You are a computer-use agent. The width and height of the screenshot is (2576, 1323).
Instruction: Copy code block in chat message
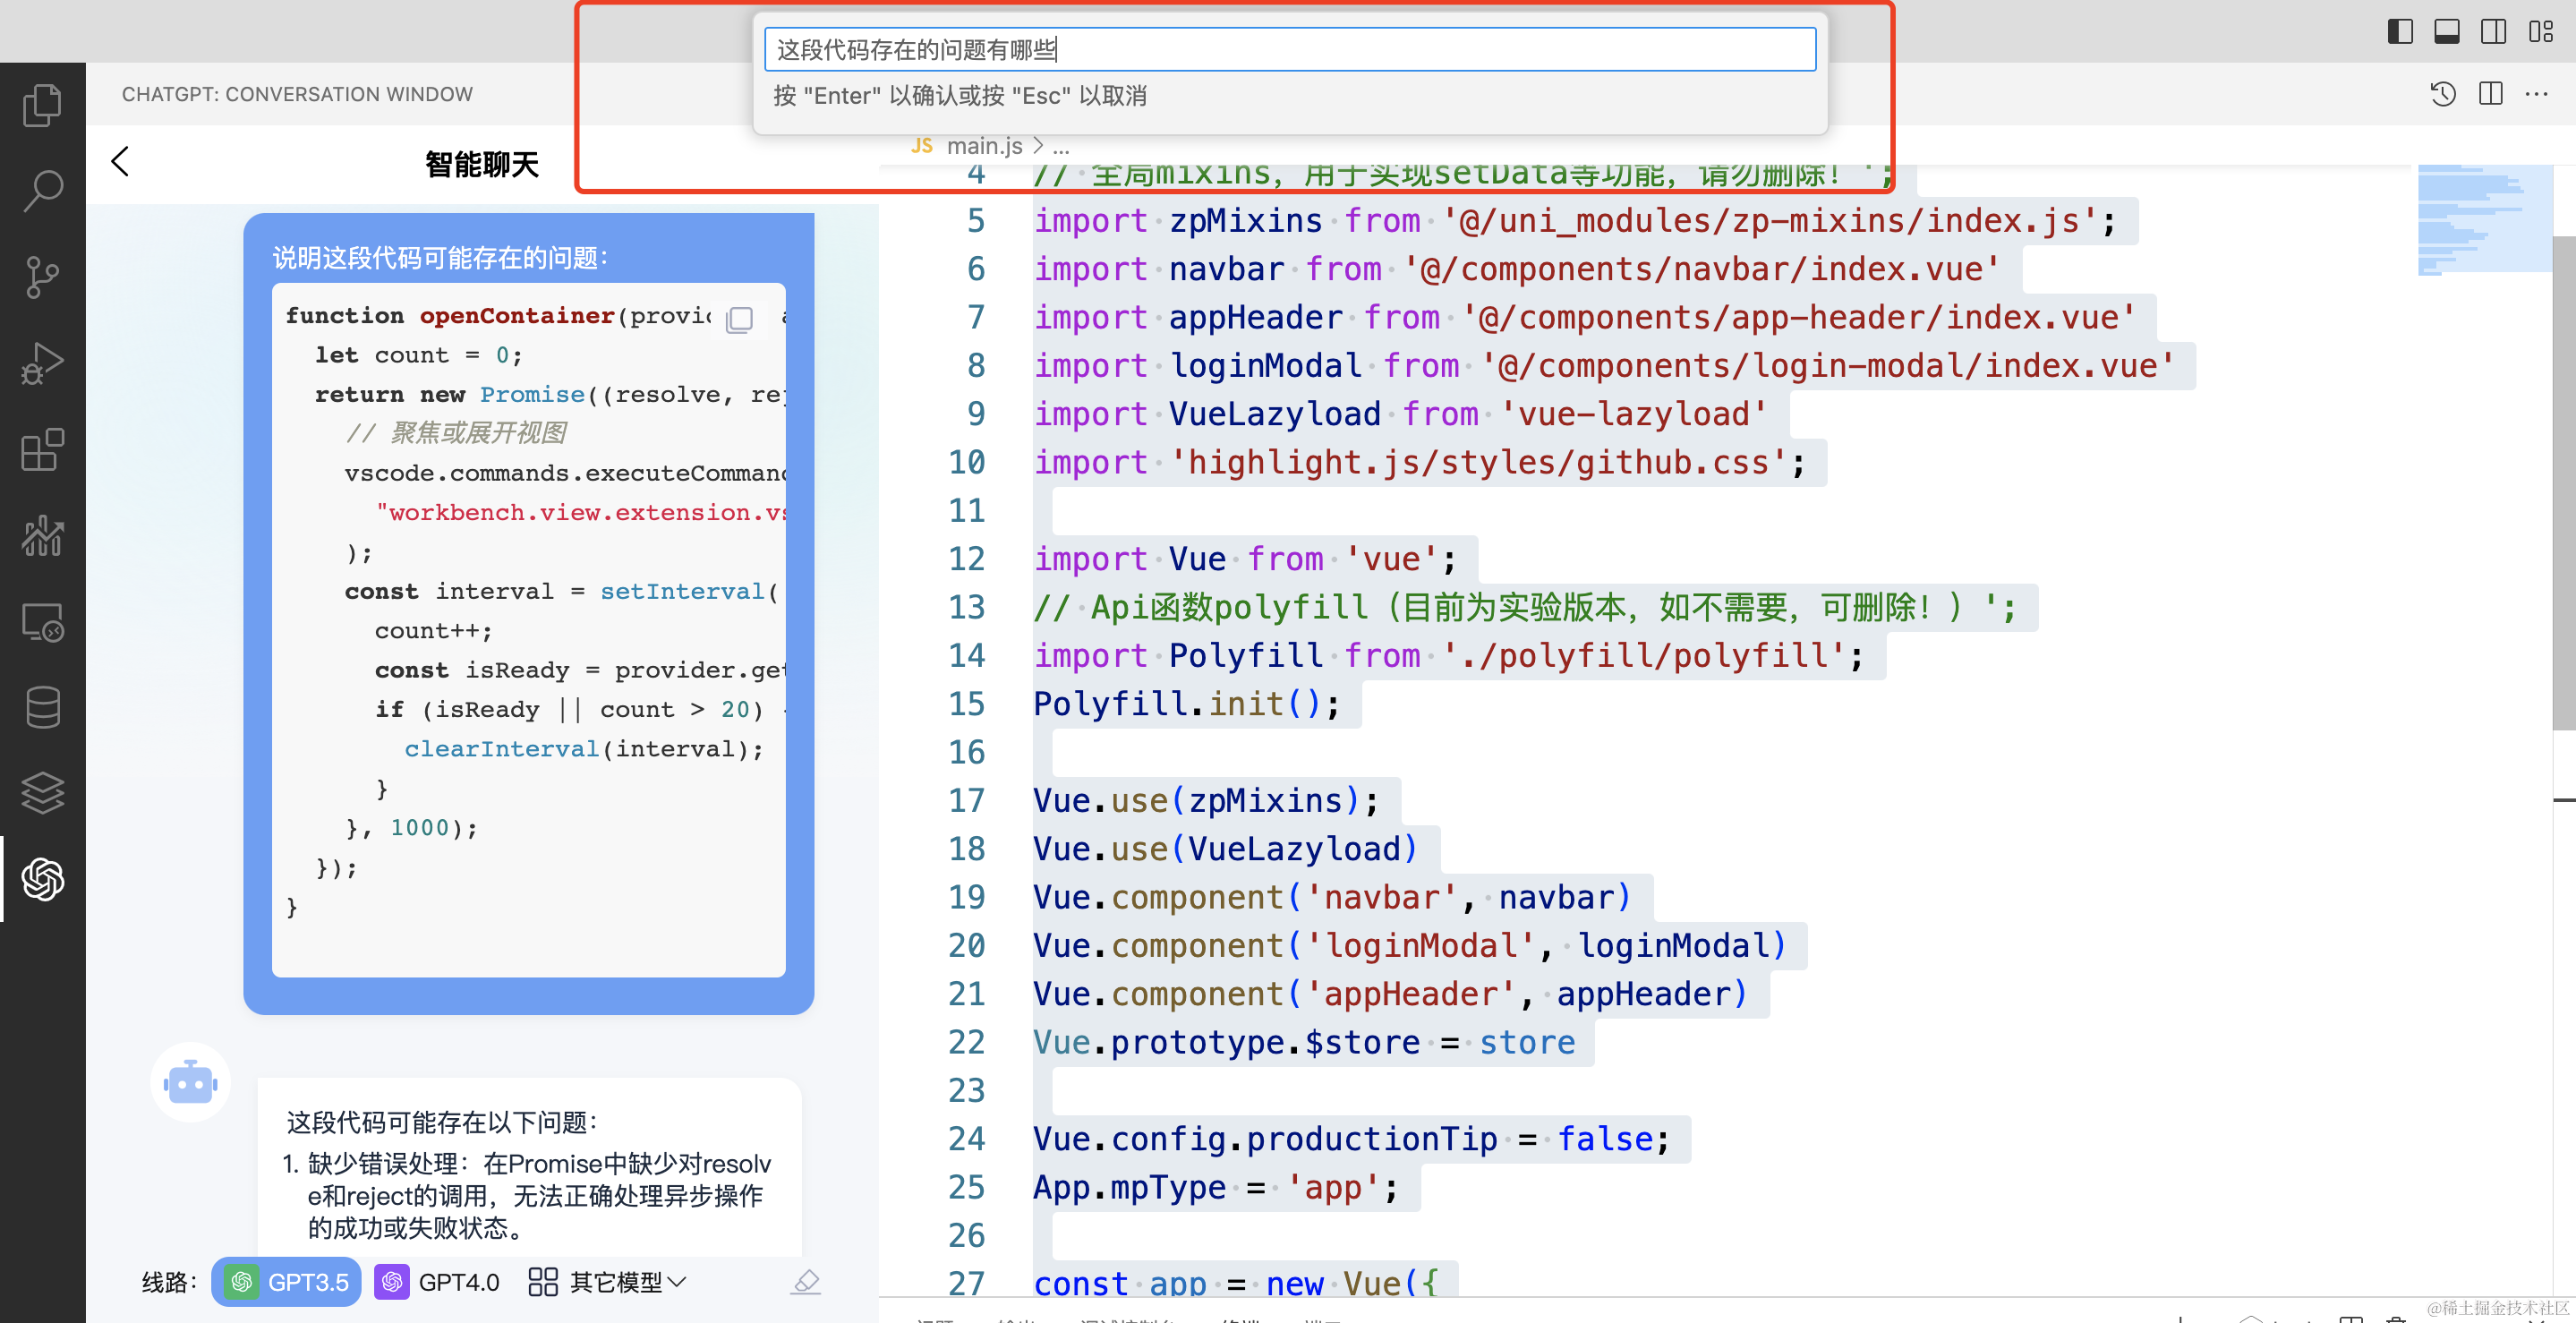pyautogui.click(x=740, y=319)
